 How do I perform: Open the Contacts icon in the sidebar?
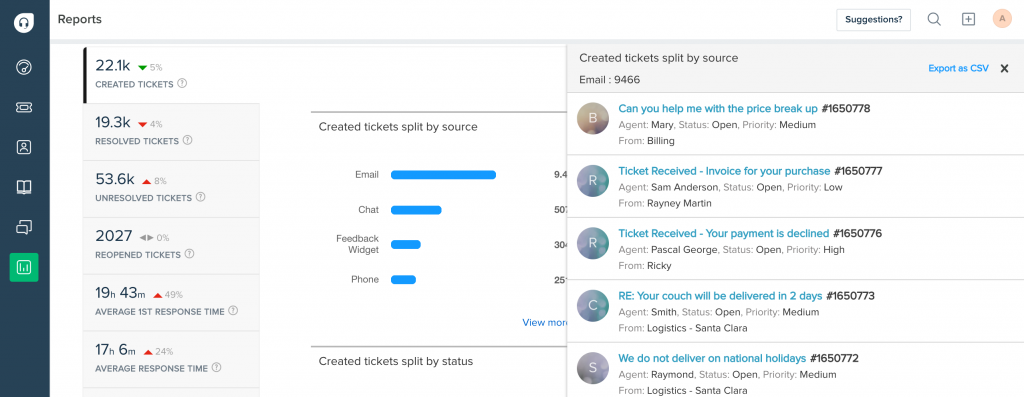click(x=24, y=147)
